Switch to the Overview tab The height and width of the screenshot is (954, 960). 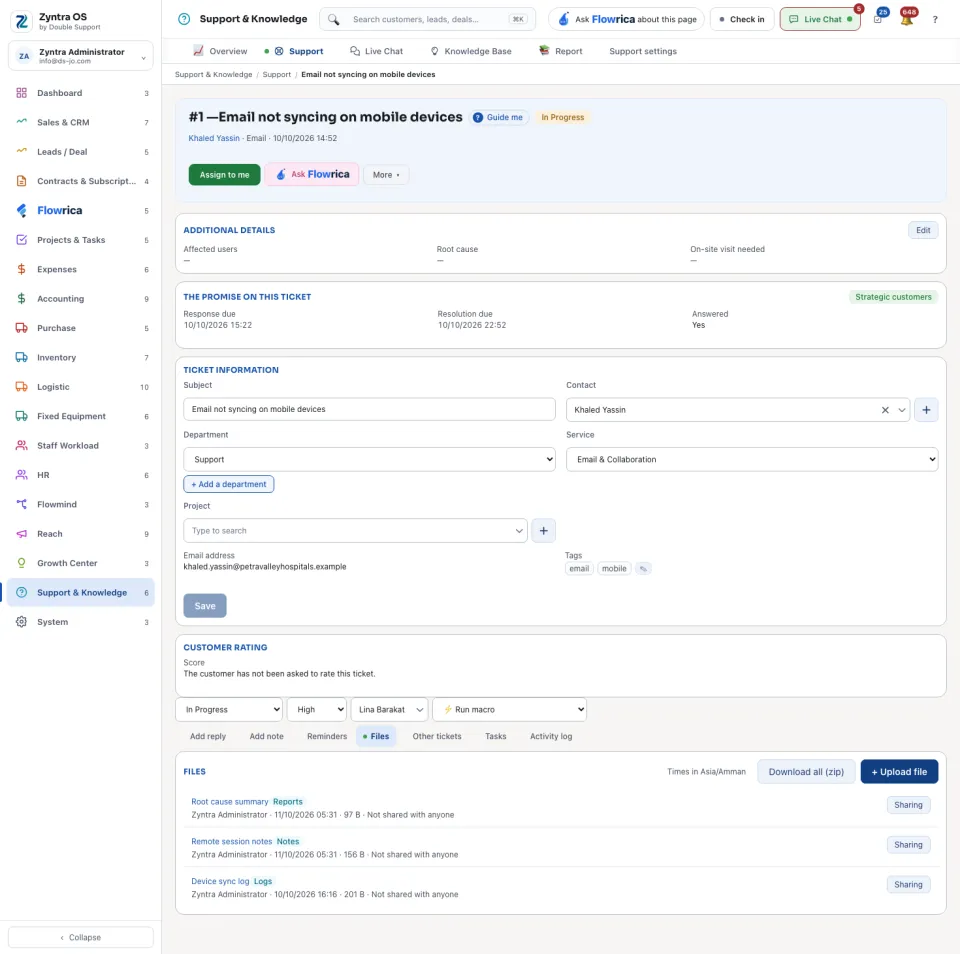[x=220, y=51]
